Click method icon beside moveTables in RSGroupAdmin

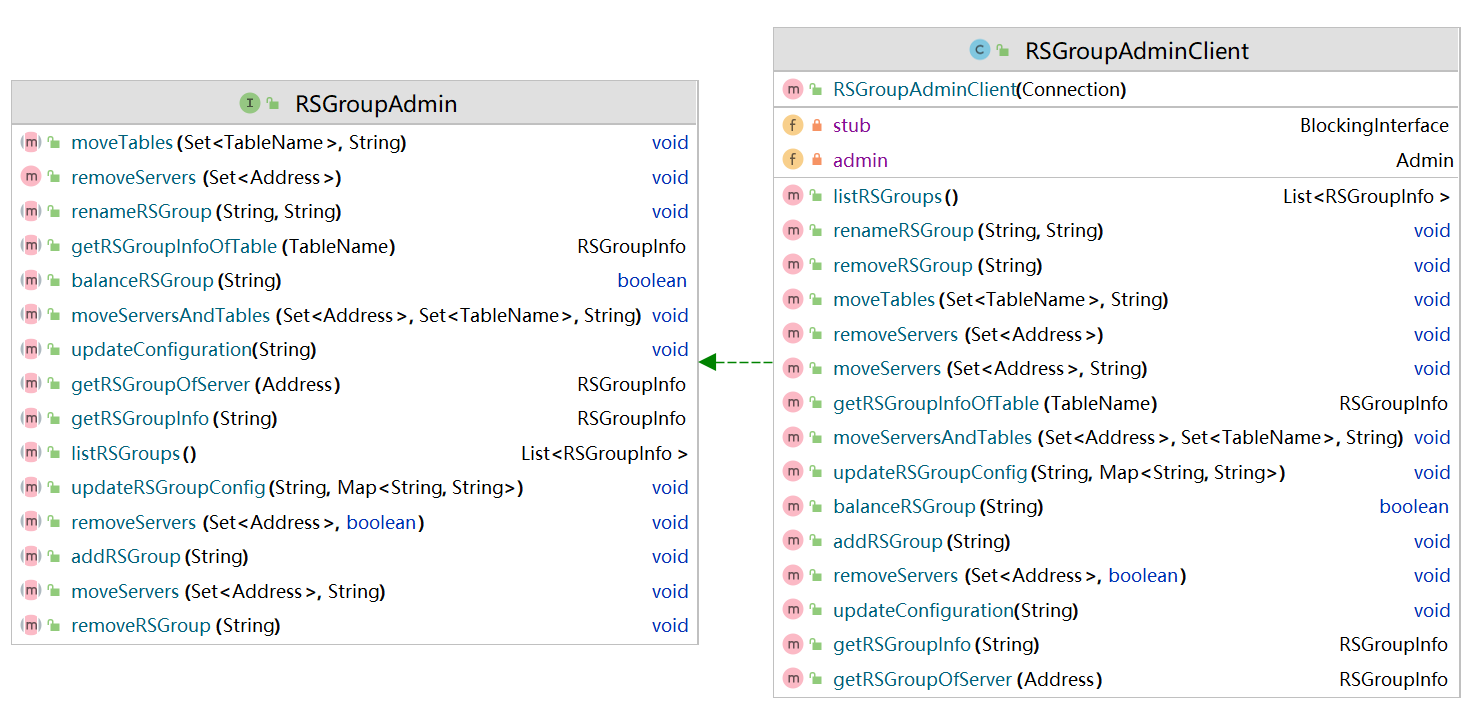30,143
